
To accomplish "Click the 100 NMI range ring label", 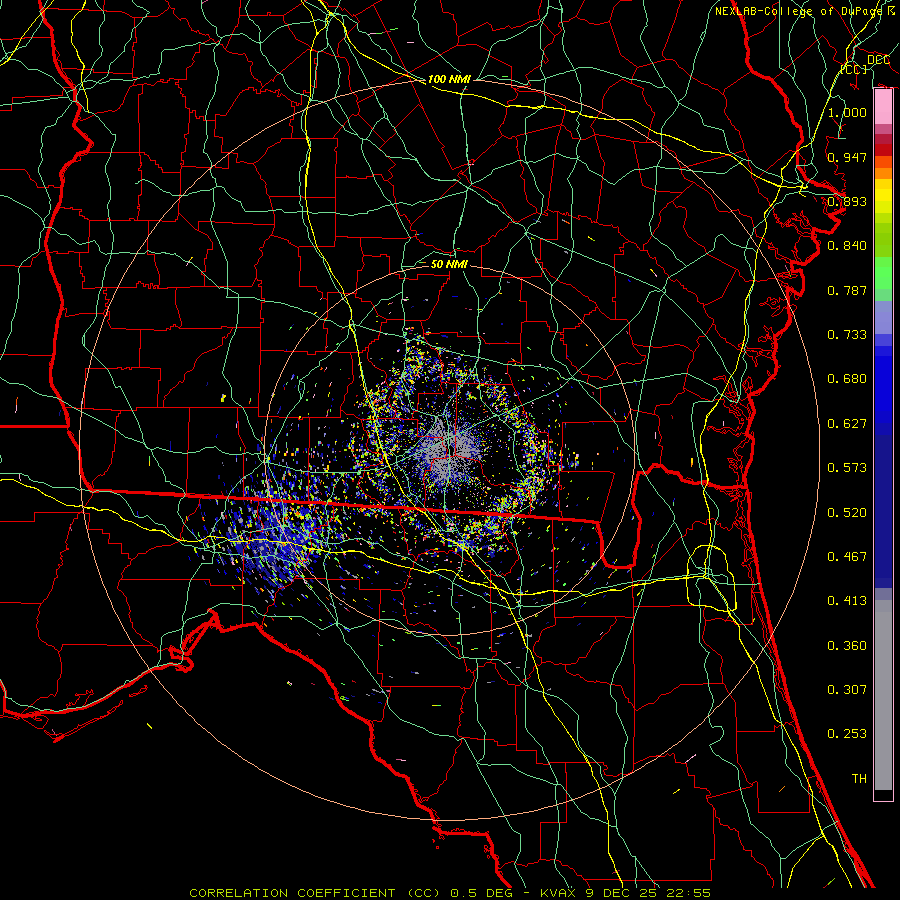I will pos(449,79).
